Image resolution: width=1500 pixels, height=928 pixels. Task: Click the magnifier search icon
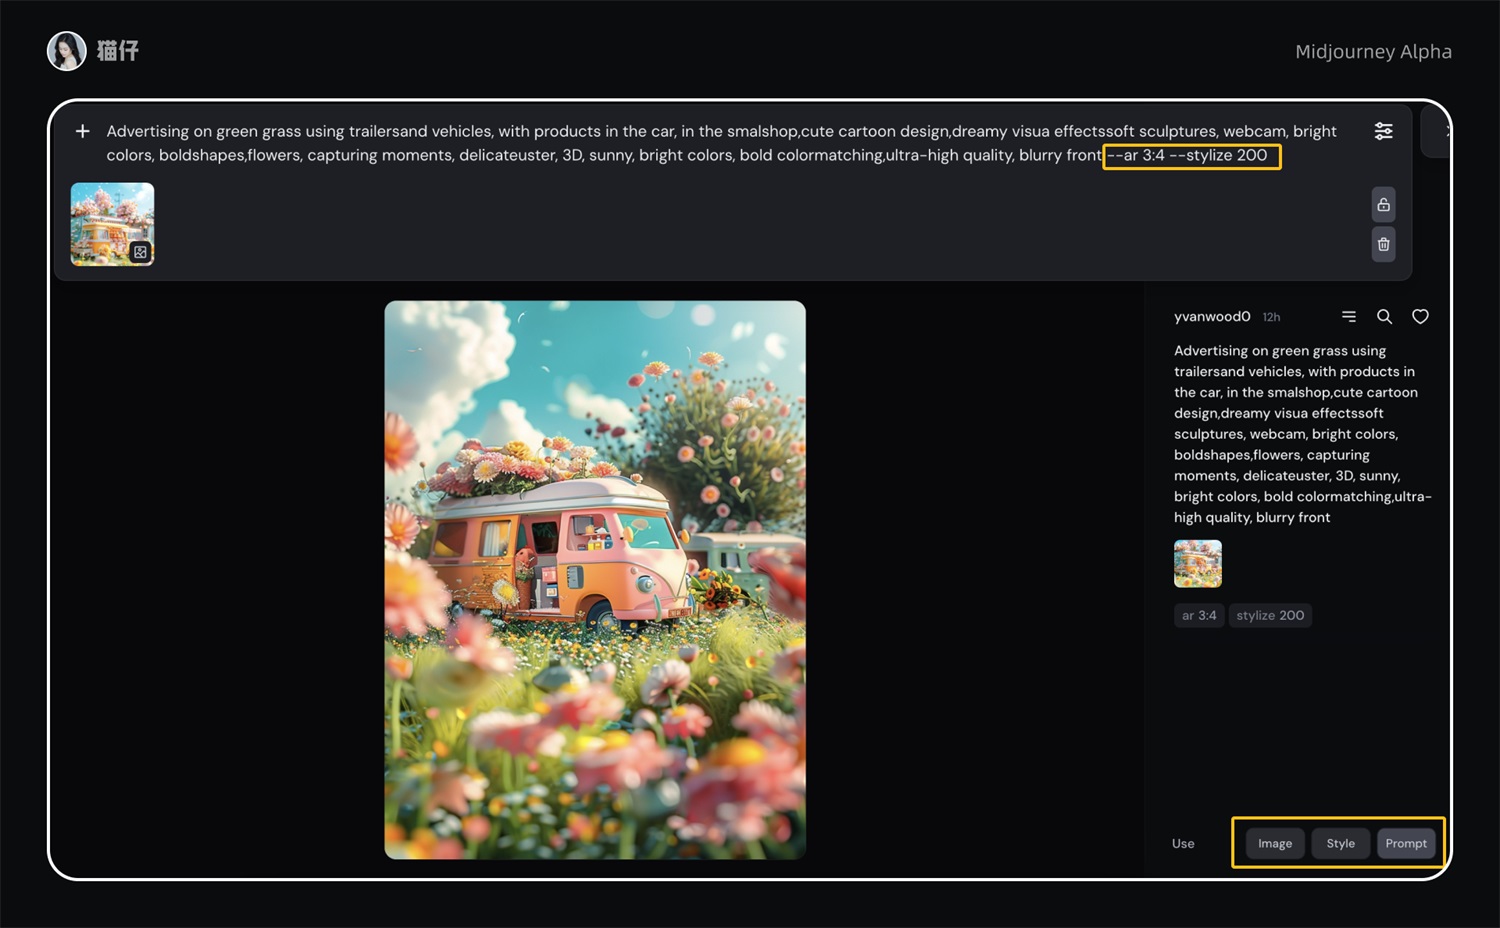pos(1384,317)
